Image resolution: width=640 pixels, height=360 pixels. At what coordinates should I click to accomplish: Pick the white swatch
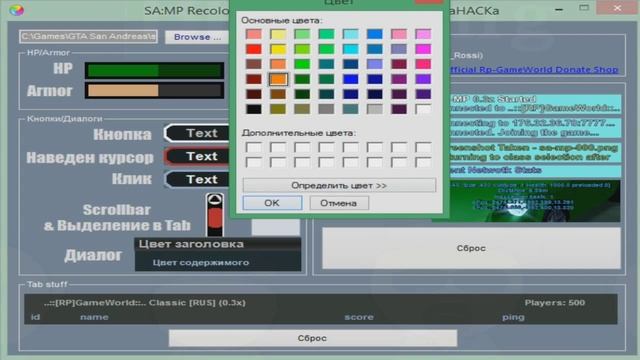(x=423, y=109)
